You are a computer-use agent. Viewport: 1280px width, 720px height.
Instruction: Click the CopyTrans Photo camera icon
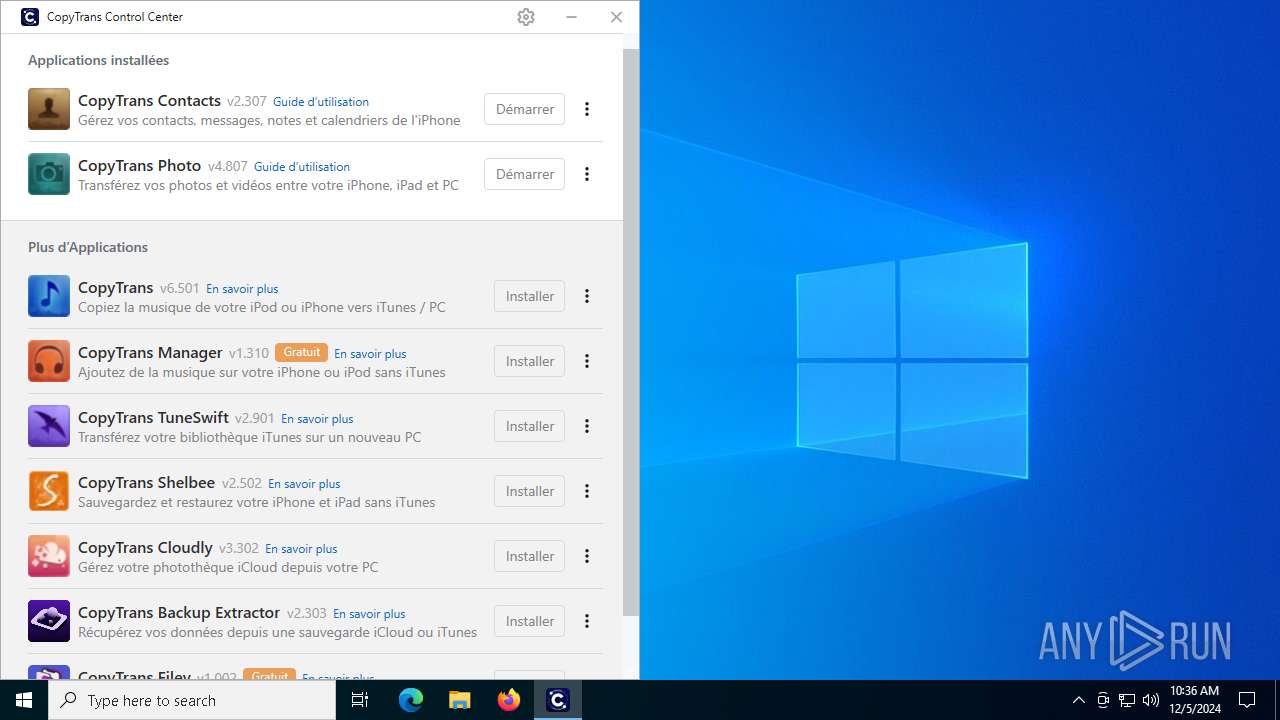pyautogui.click(x=49, y=174)
